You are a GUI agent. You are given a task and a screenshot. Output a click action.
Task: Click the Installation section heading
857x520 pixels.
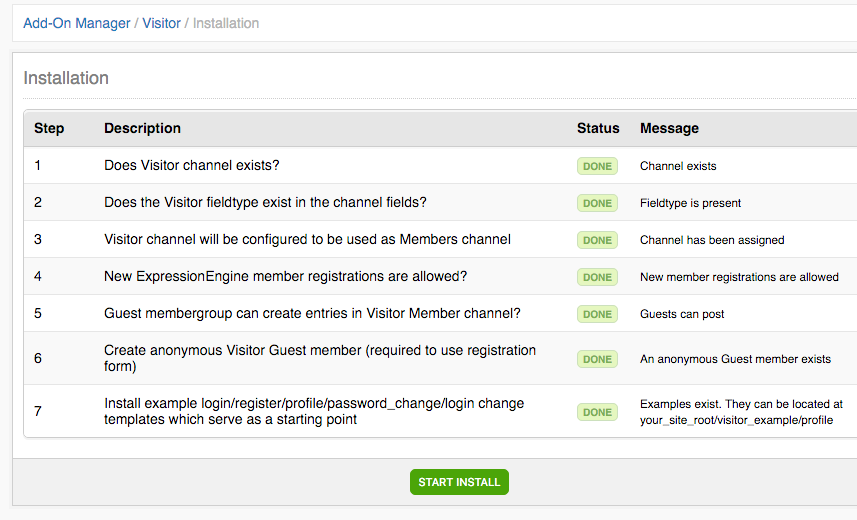pos(66,78)
